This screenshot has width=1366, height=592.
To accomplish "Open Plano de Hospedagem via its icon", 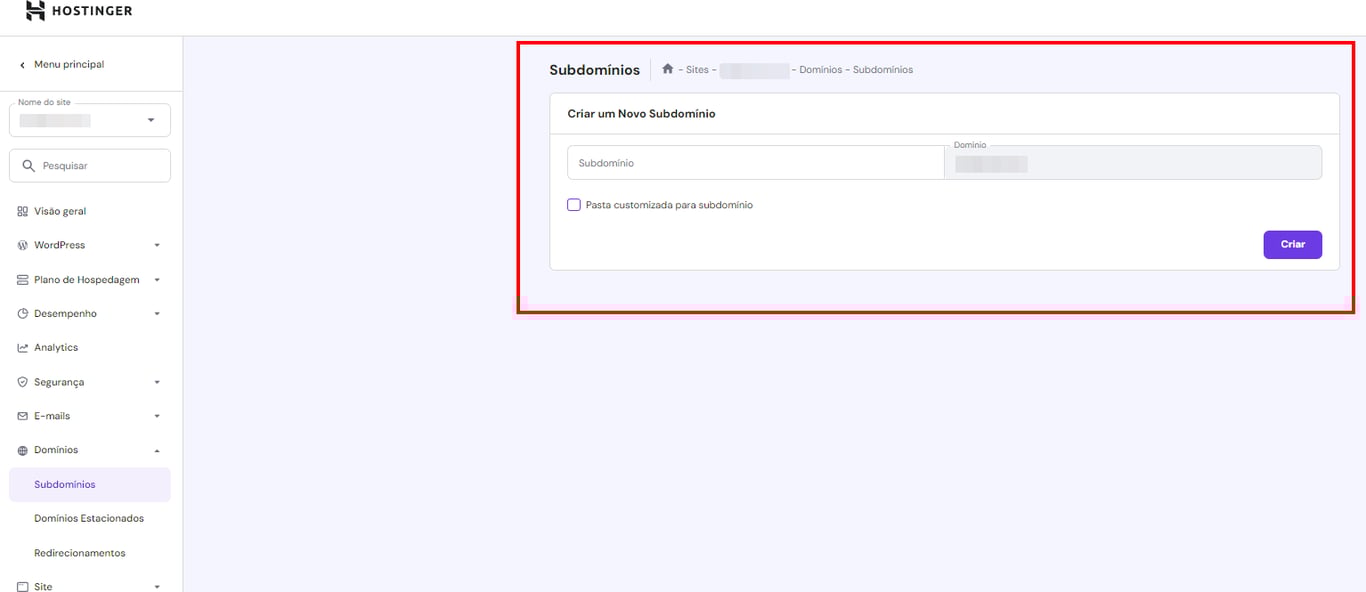I will pyautogui.click(x=21, y=279).
